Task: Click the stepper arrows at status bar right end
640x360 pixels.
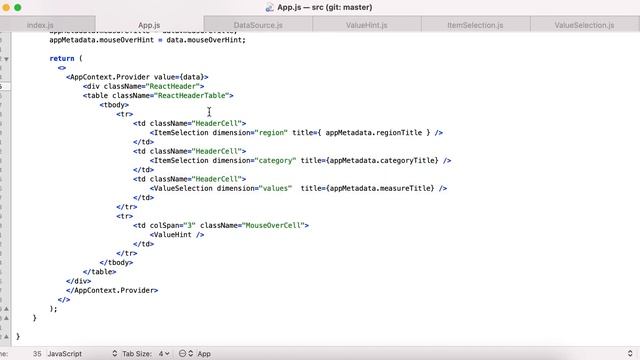Action: pyautogui.click(x=630, y=353)
